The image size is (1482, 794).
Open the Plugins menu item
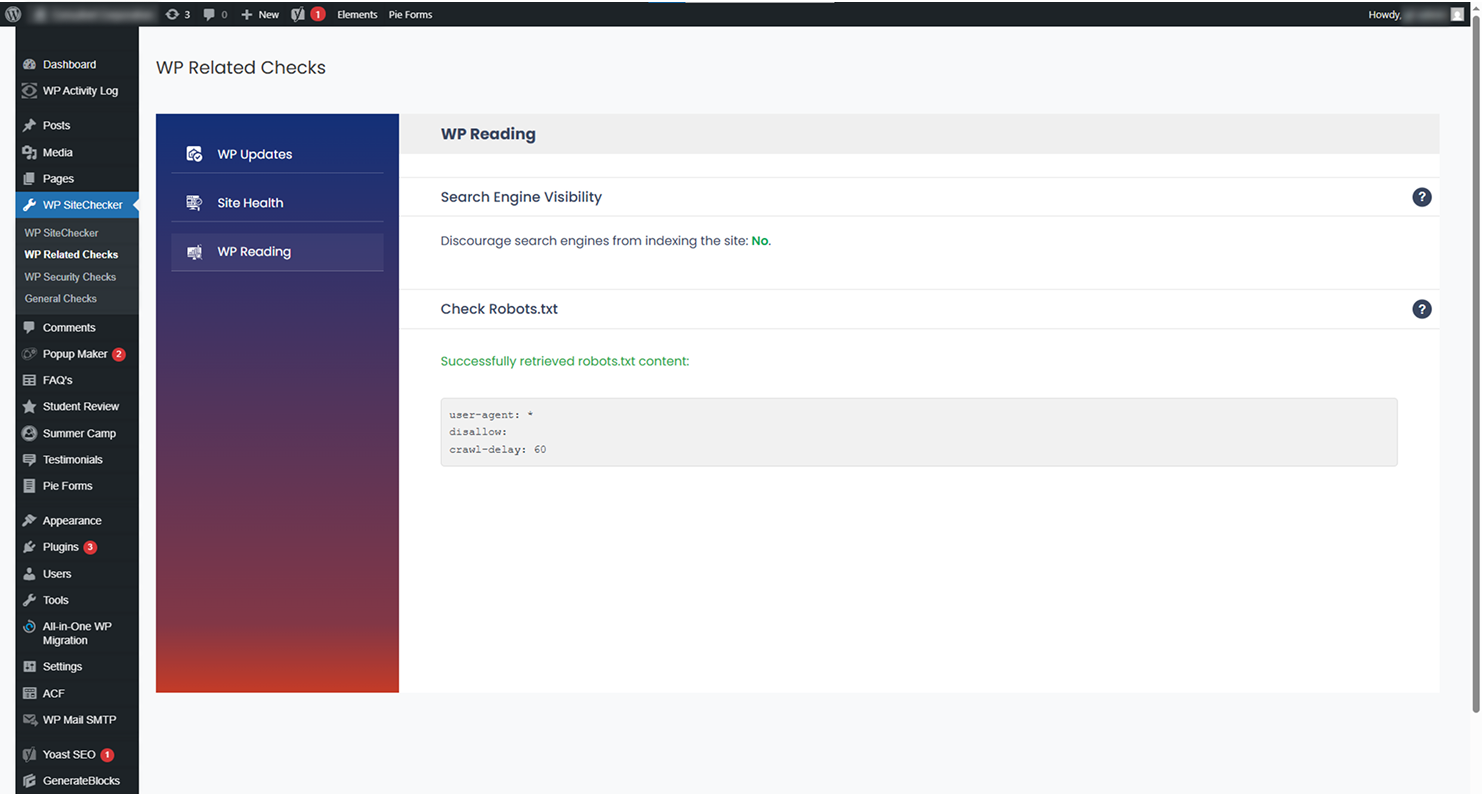coord(60,547)
